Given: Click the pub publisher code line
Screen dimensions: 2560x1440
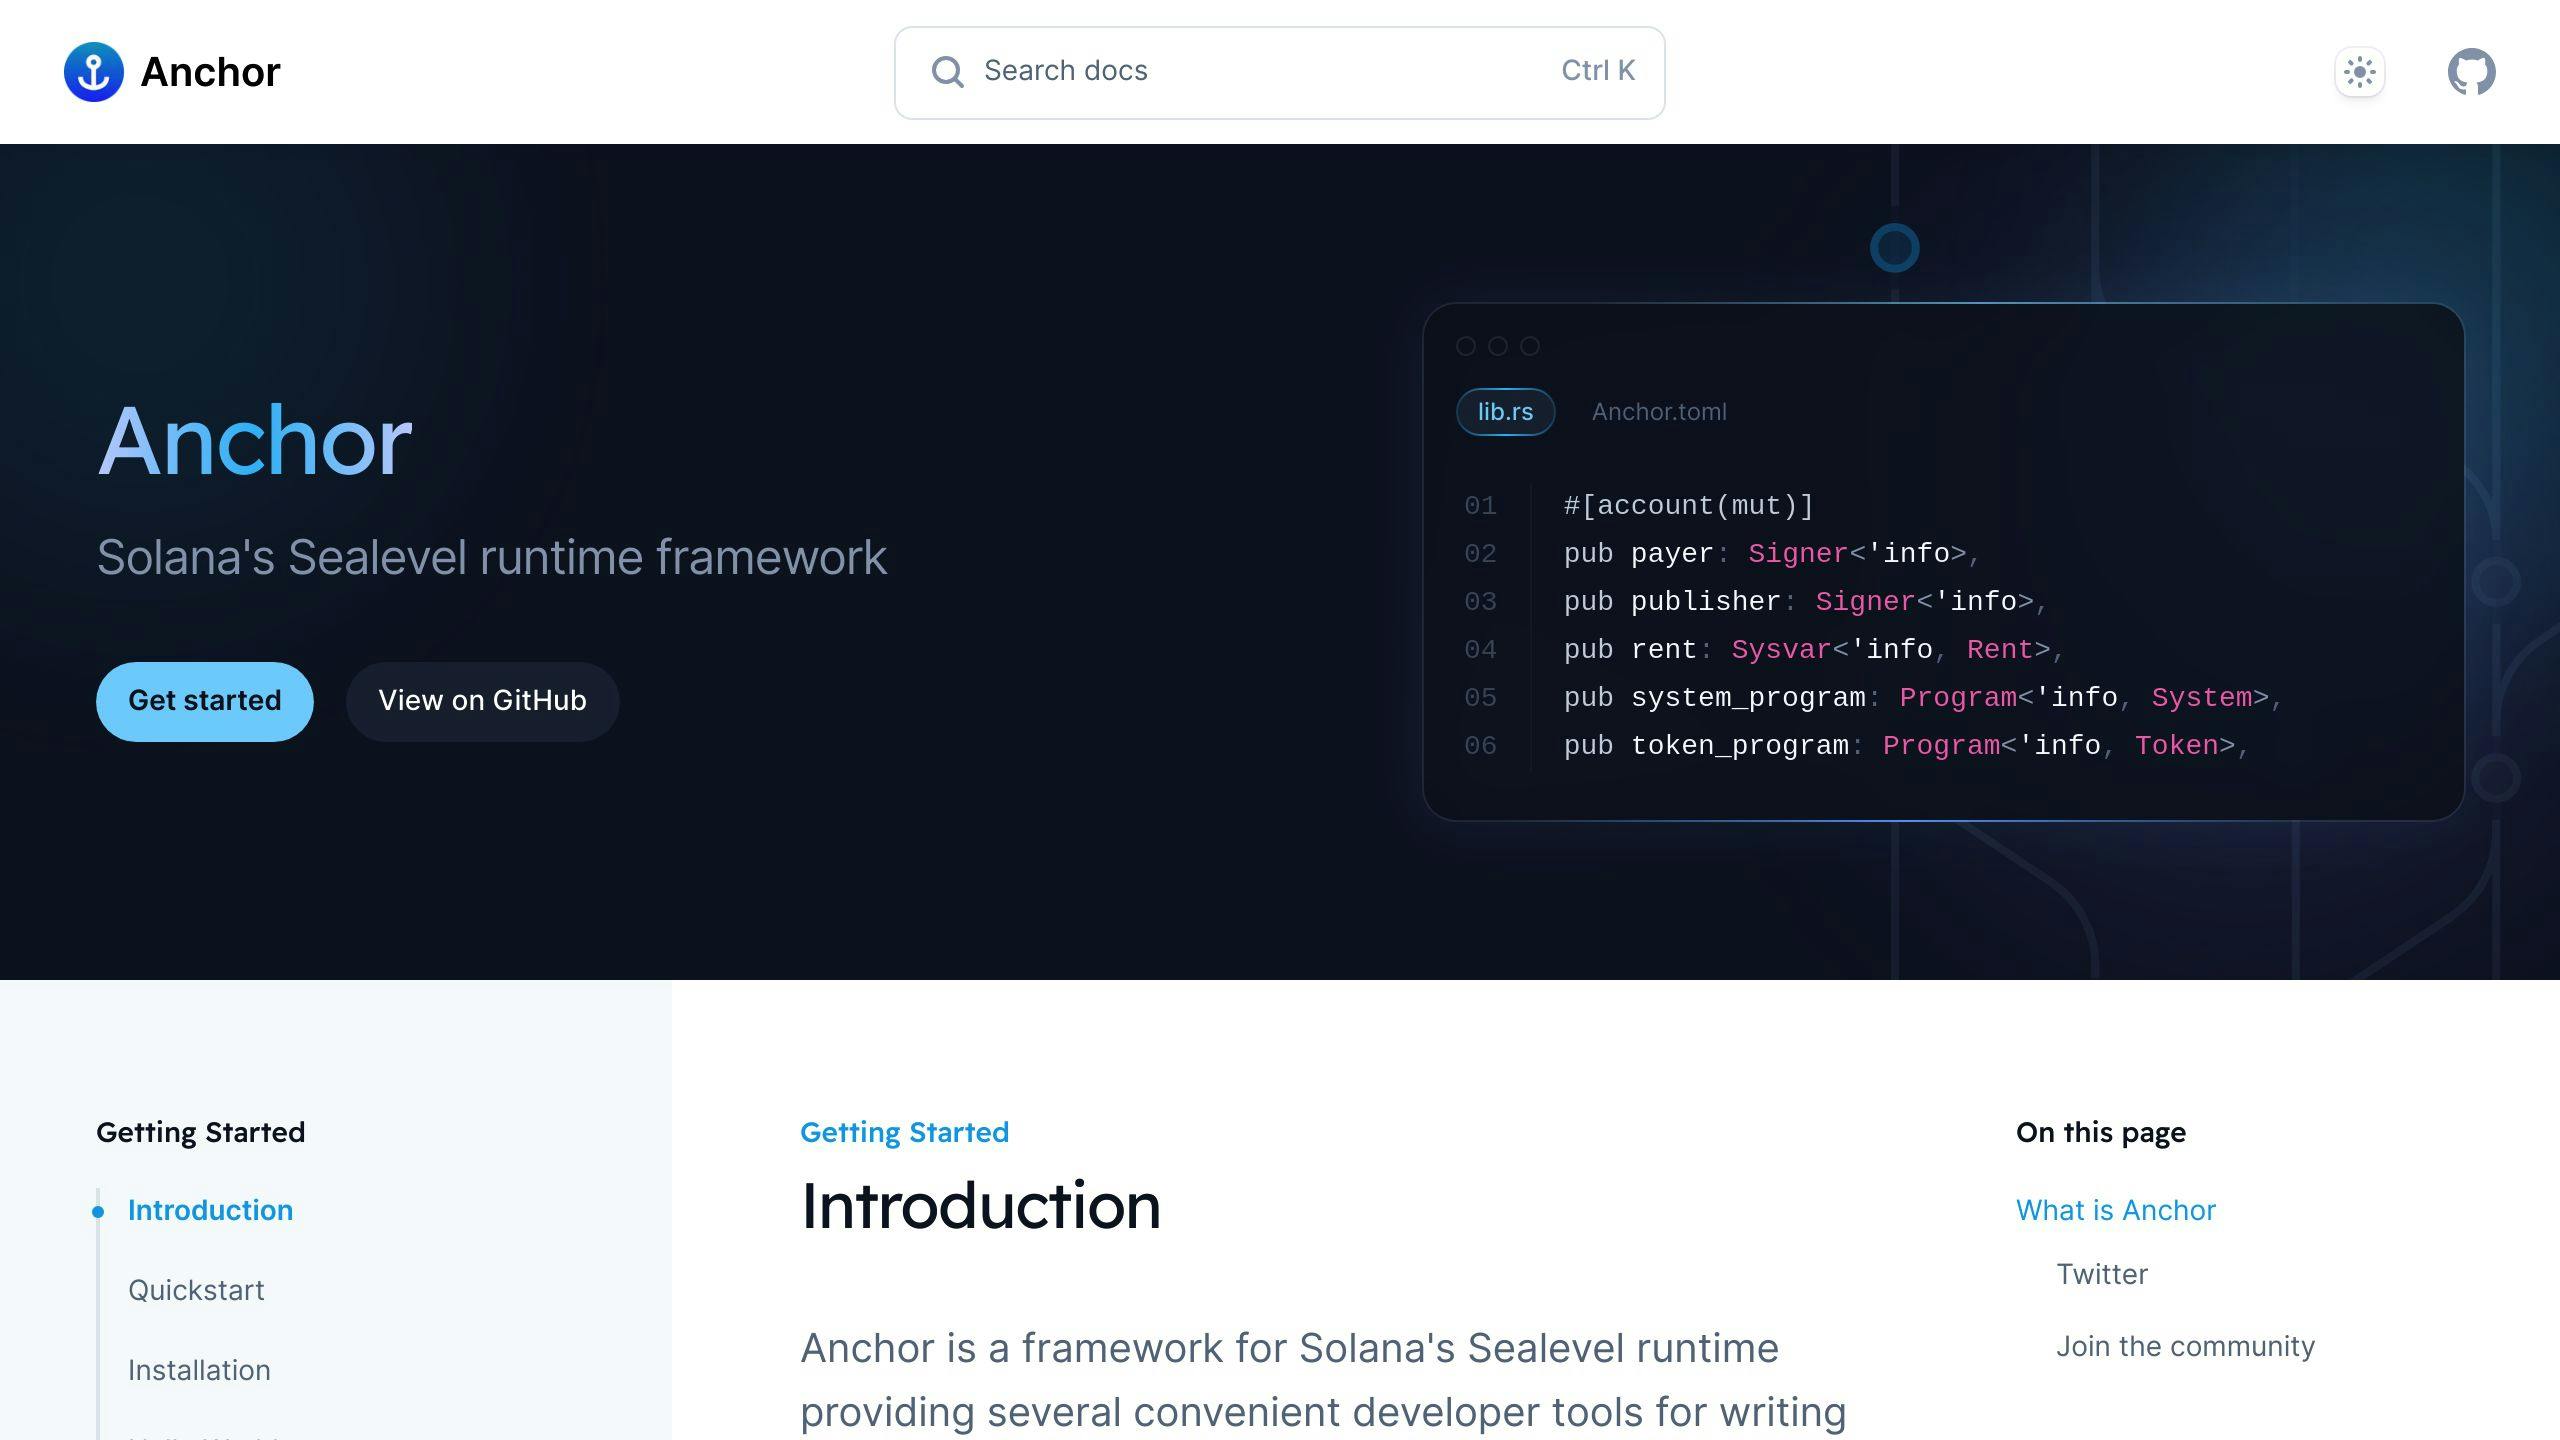Looking at the screenshot, I should pos(1806,602).
